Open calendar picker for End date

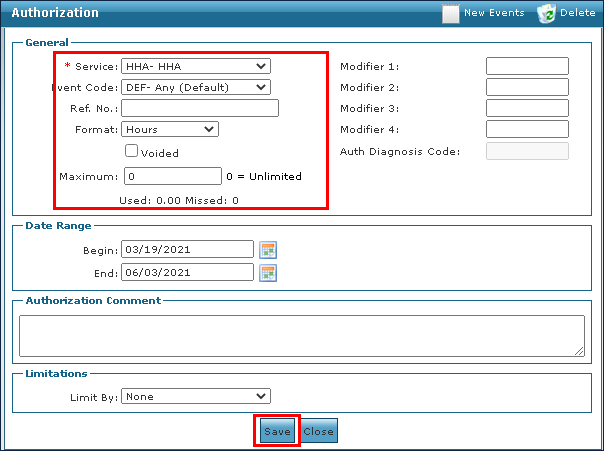pyautogui.click(x=268, y=272)
